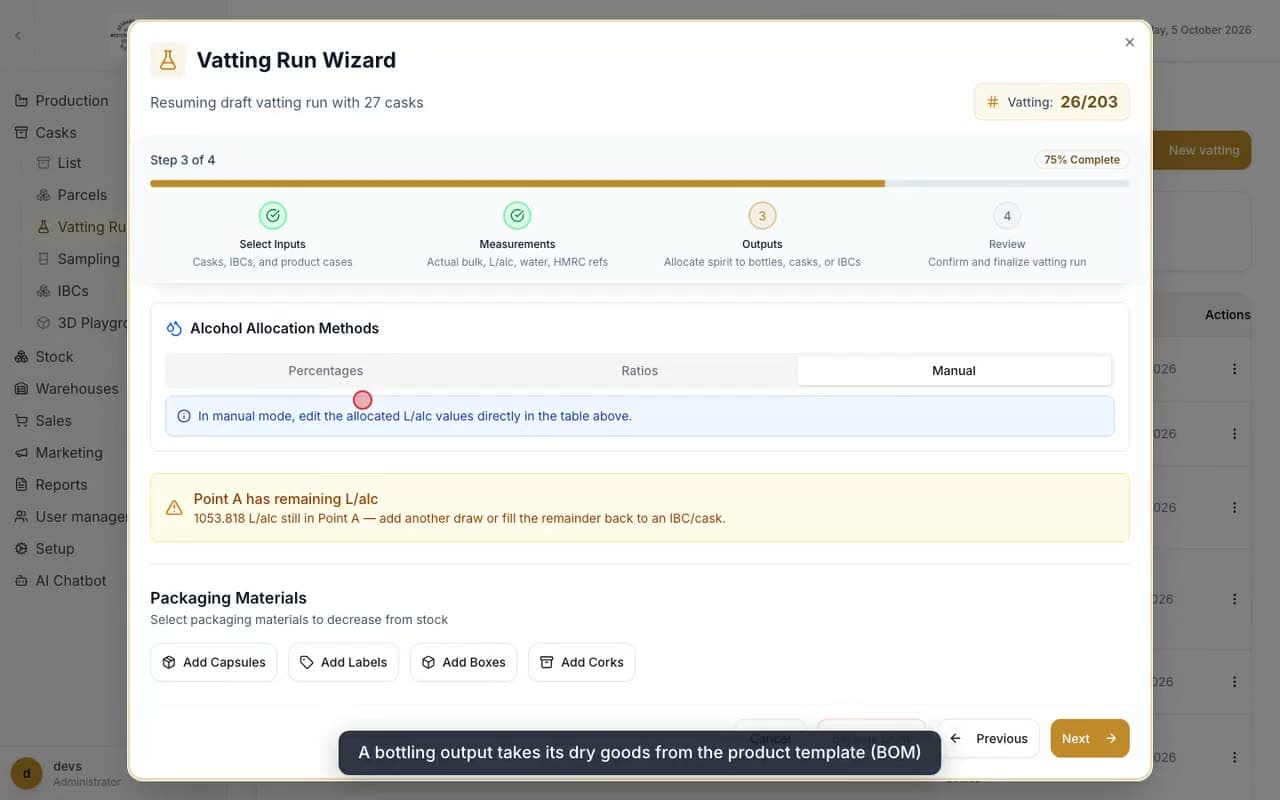Image resolution: width=1280 pixels, height=800 pixels.
Task: Click the Packaging Materials heading
Action: tap(228, 598)
